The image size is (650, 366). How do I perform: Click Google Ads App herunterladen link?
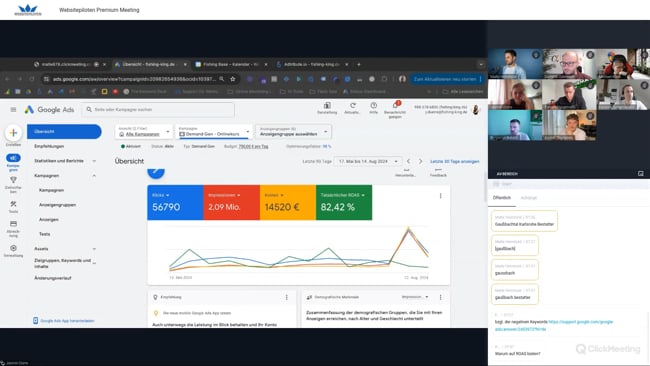(x=63, y=321)
